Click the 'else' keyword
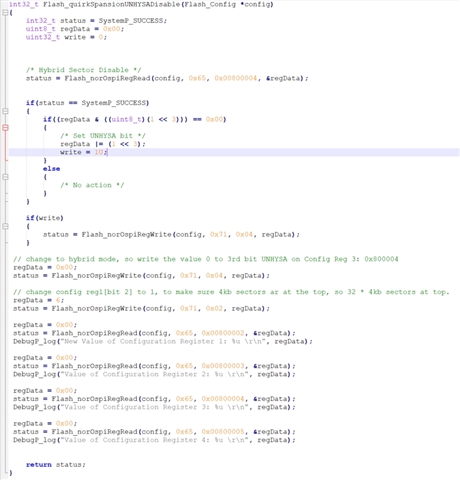 (52, 169)
